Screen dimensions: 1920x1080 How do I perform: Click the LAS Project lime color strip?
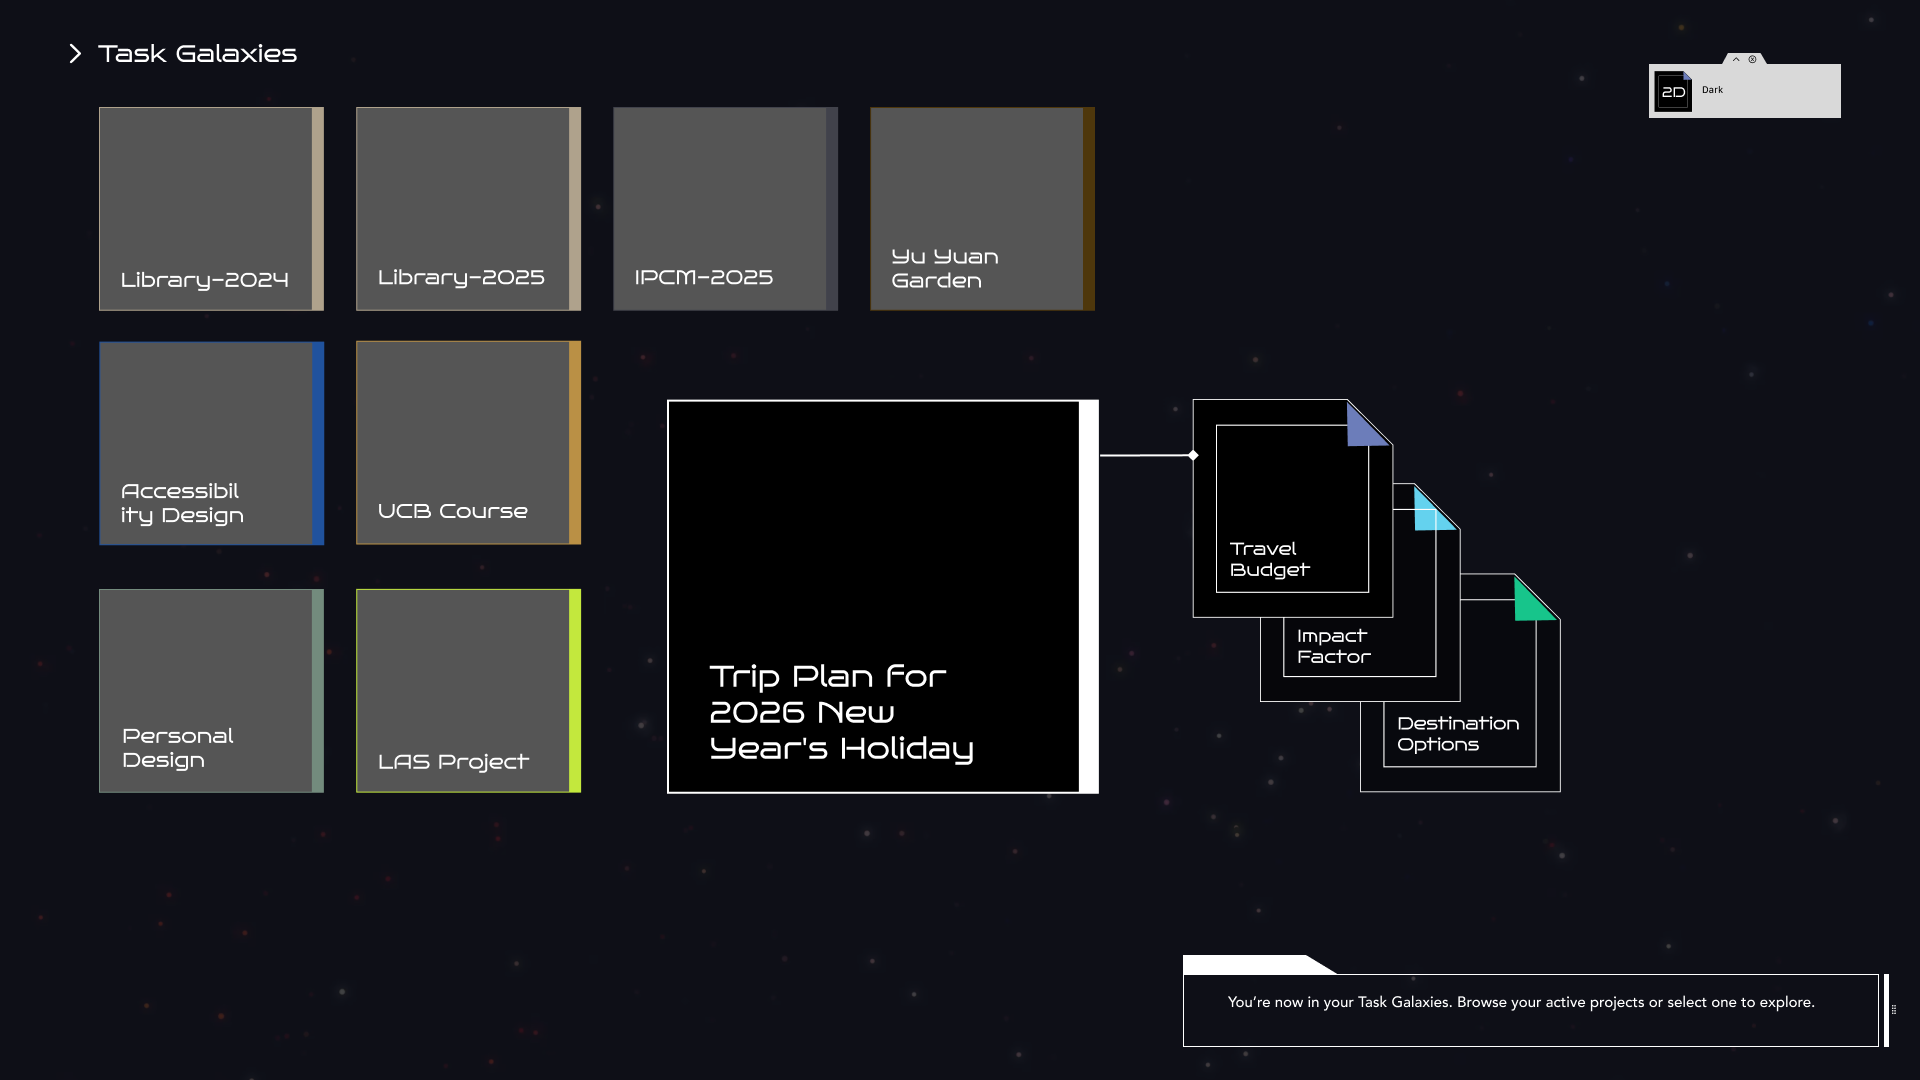click(575, 691)
